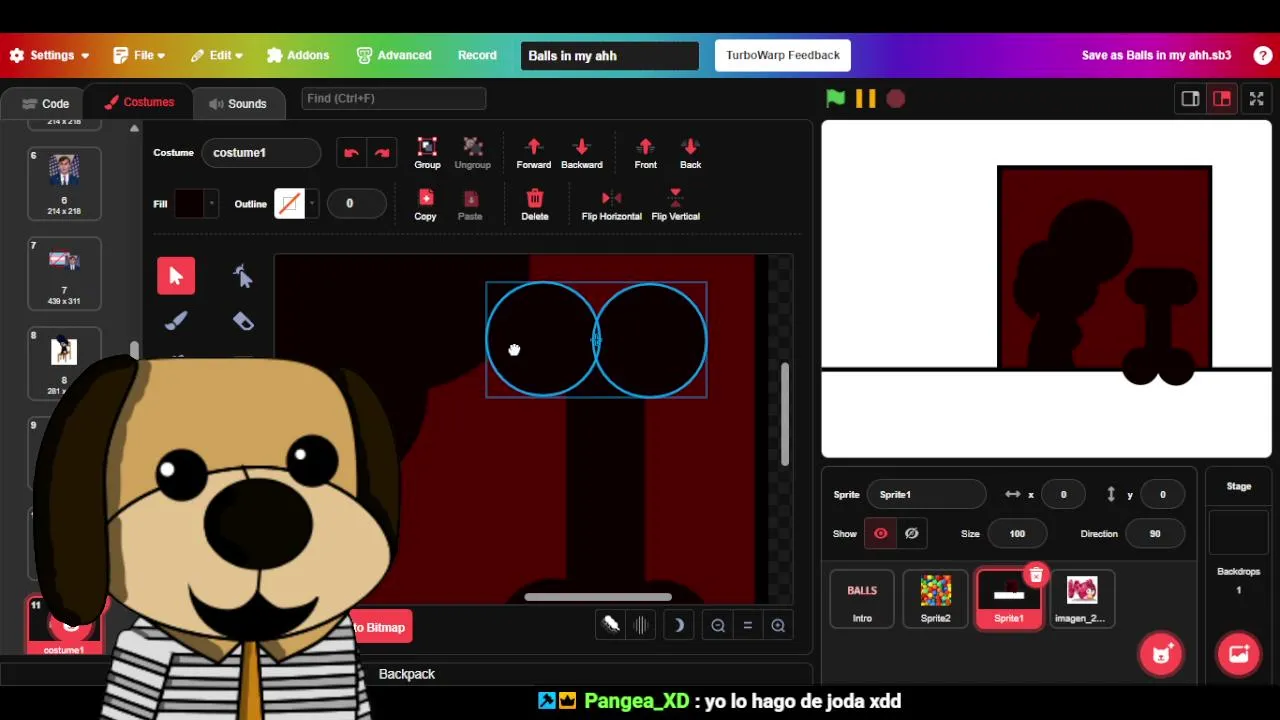Move selection Backward one layer

582,153
